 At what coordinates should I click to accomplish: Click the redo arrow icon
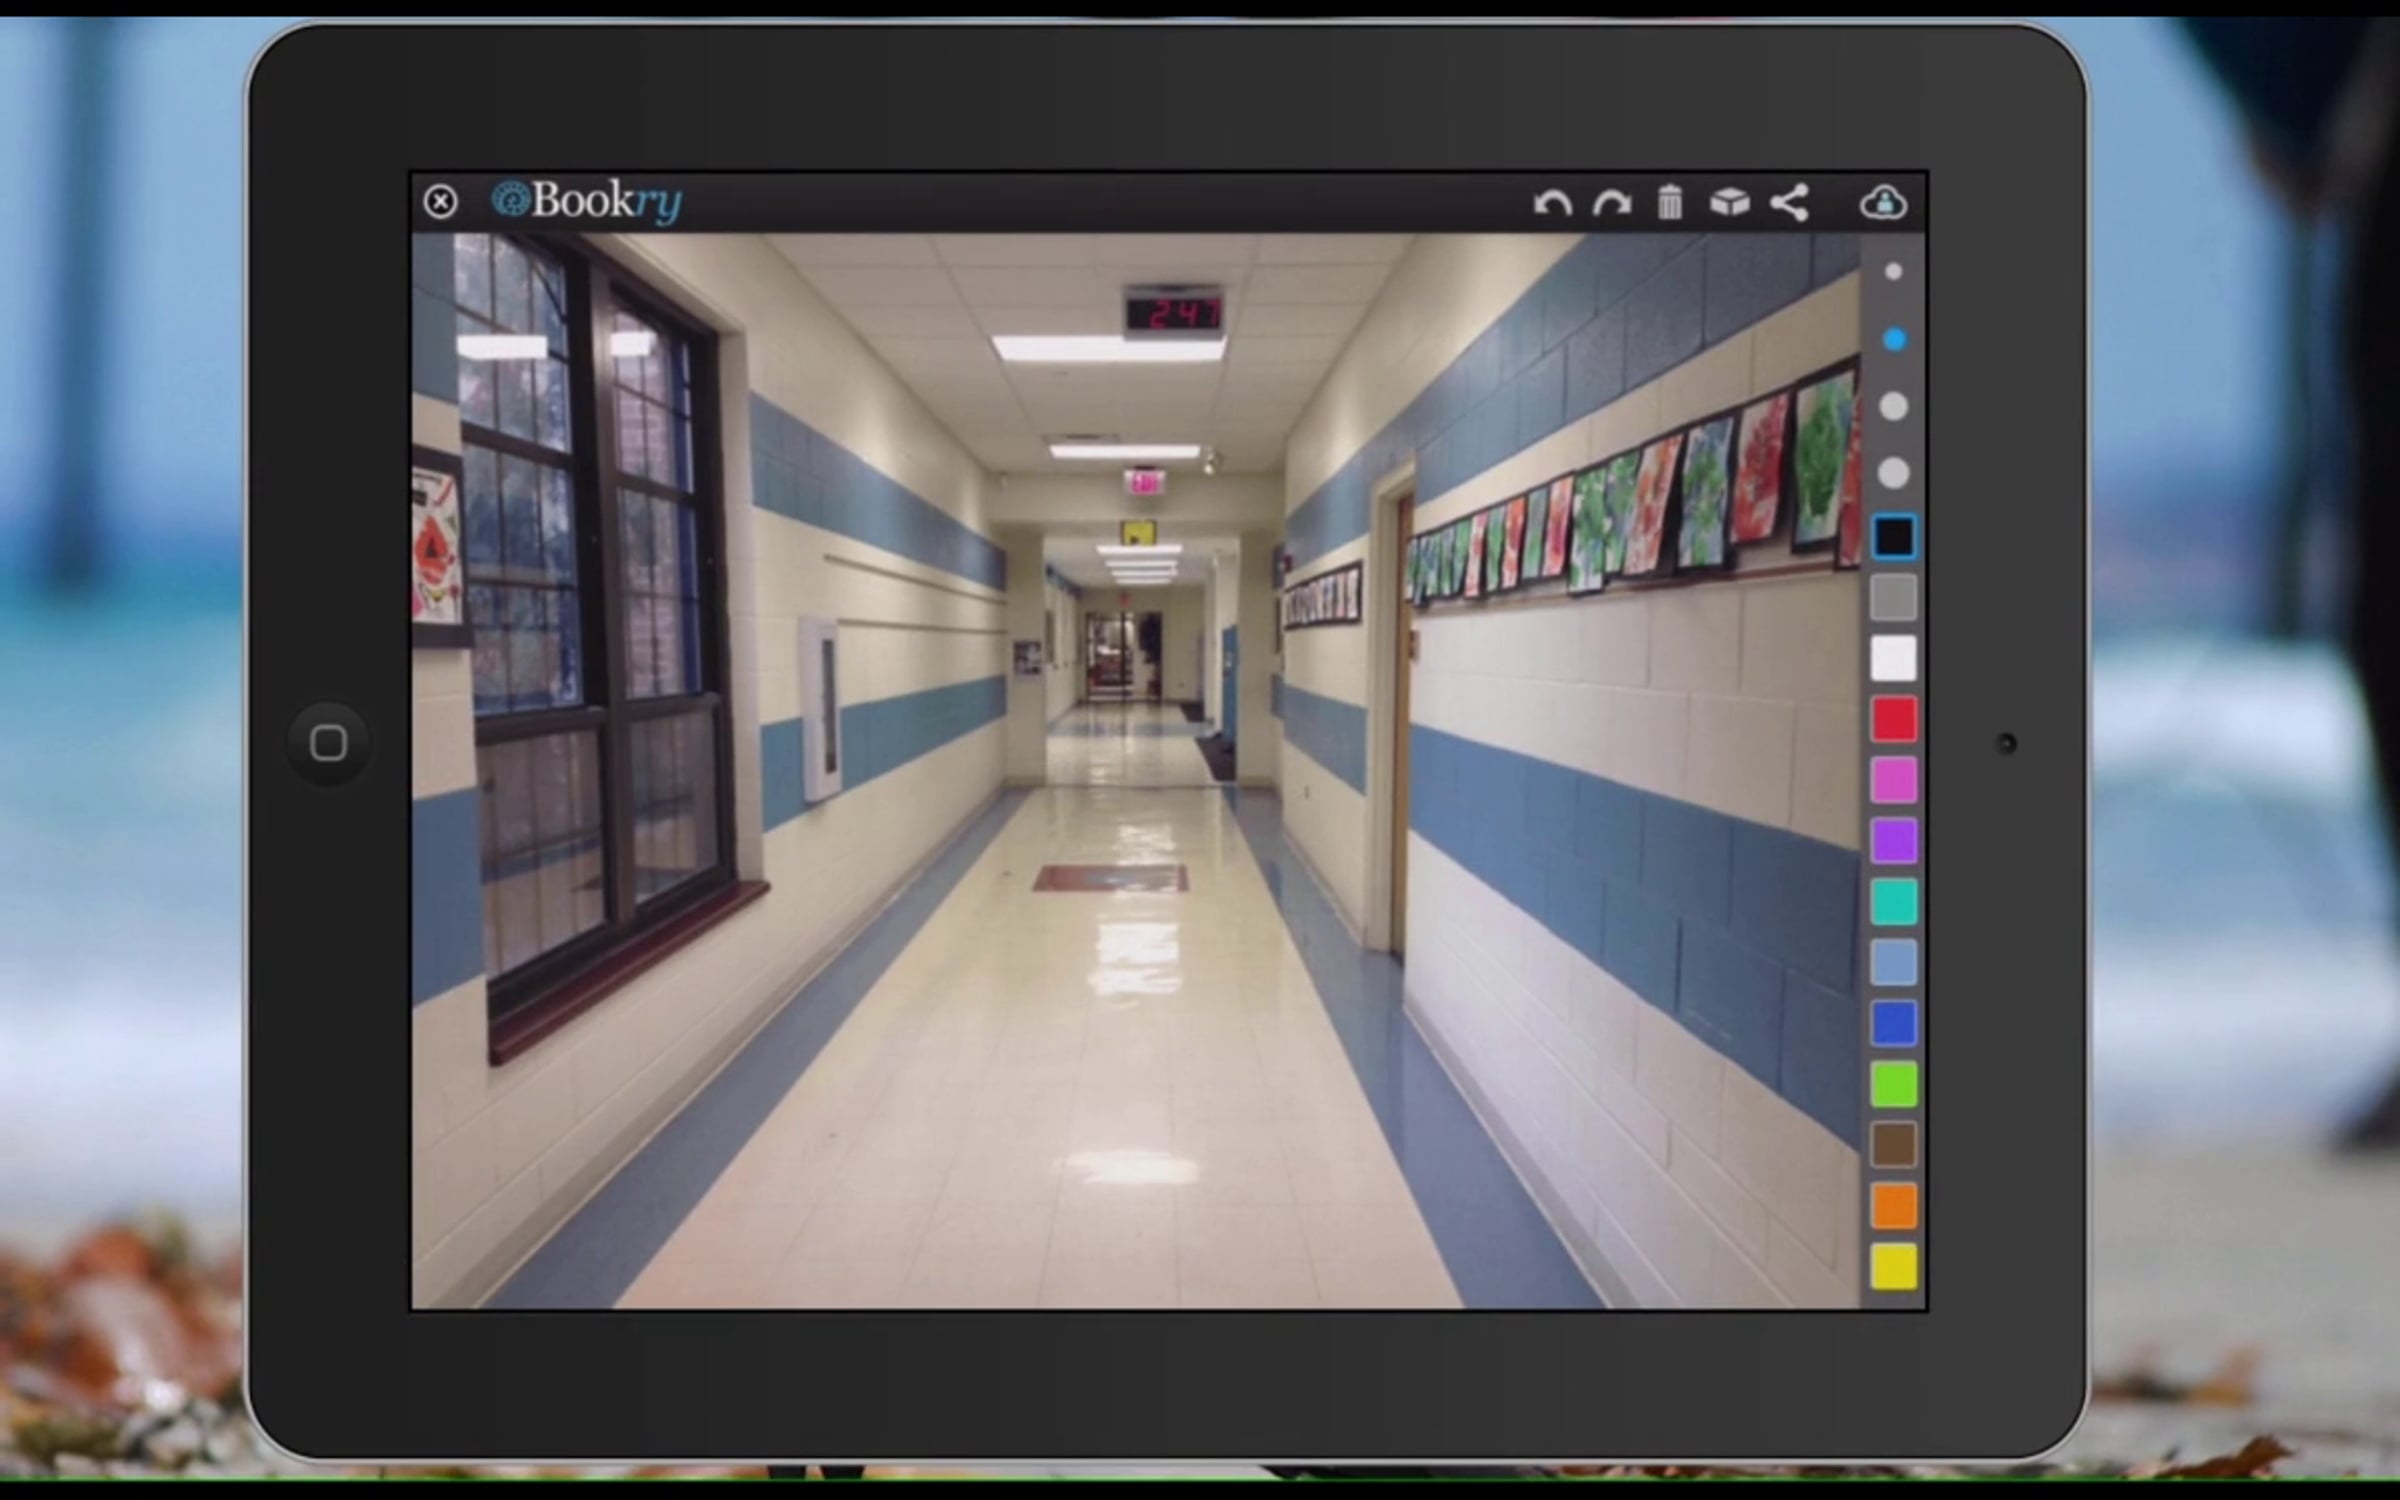click(x=1611, y=203)
